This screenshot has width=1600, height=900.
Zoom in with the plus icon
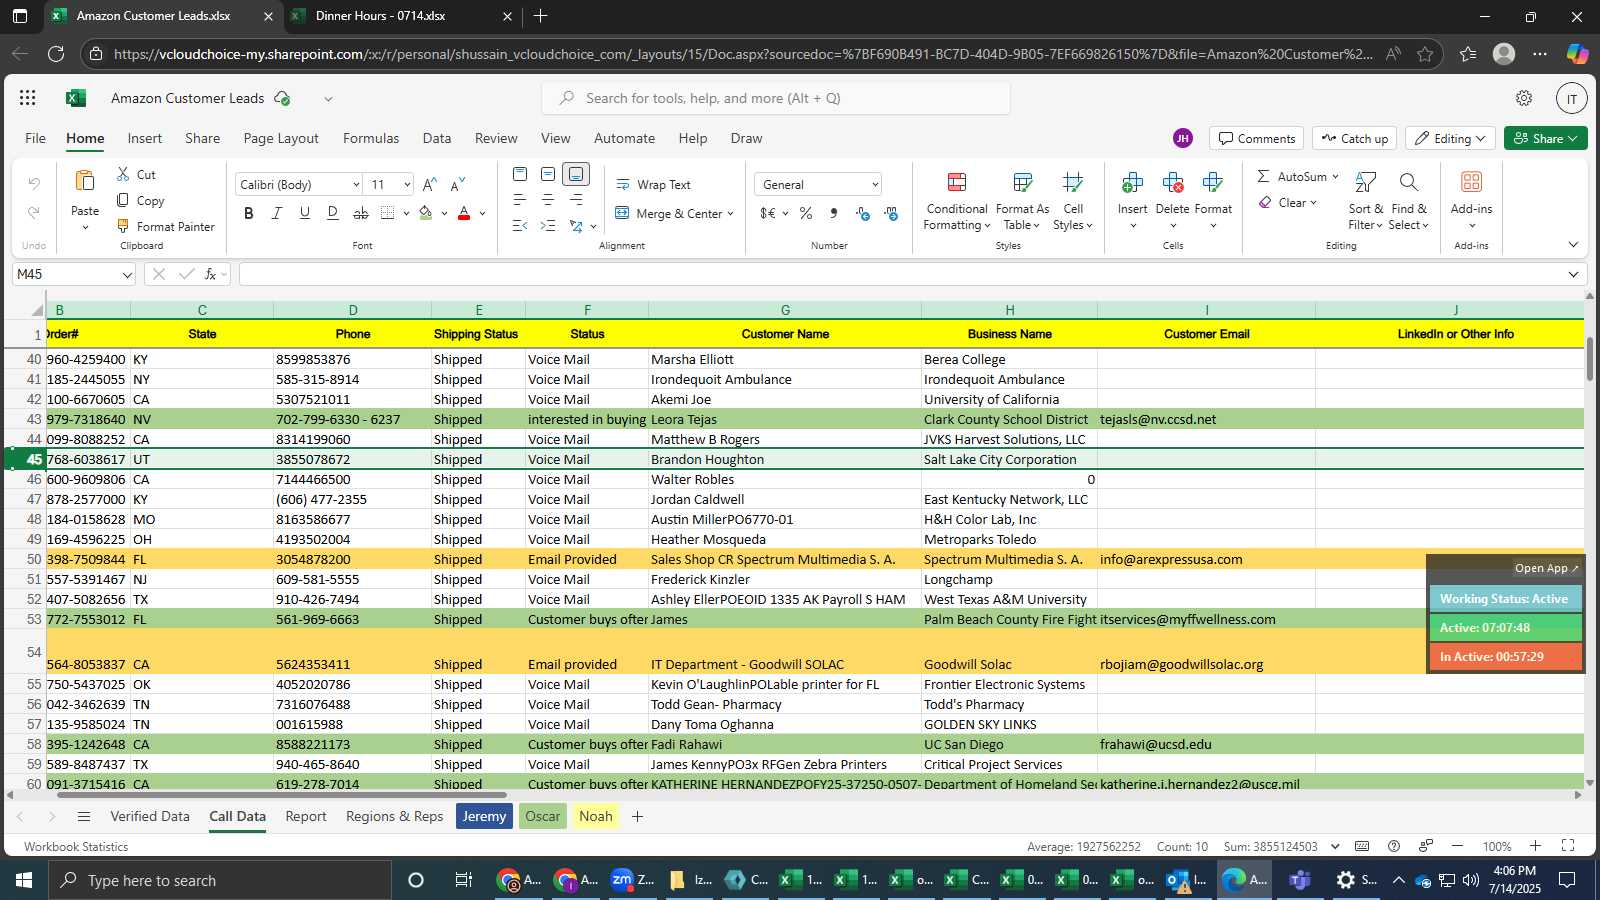pos(1536,846)
